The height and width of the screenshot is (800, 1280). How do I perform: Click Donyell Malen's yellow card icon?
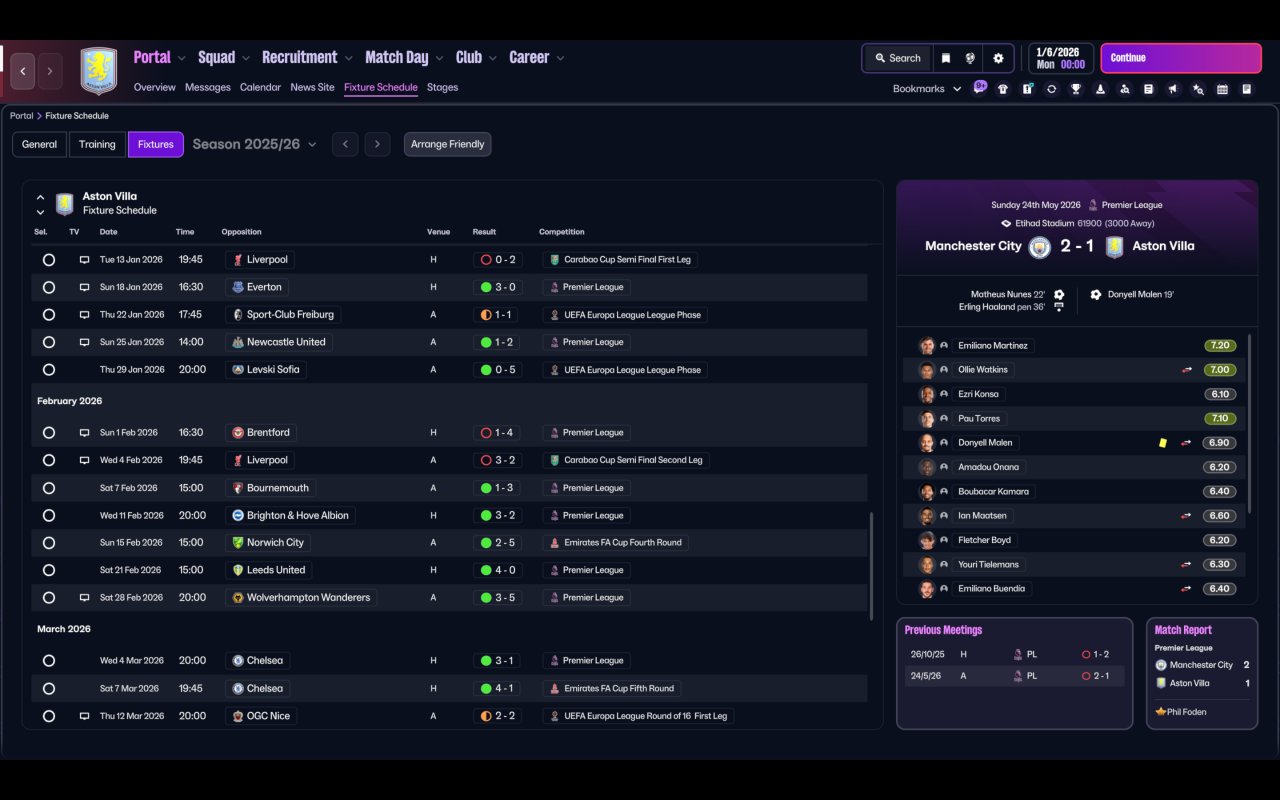1163,443
